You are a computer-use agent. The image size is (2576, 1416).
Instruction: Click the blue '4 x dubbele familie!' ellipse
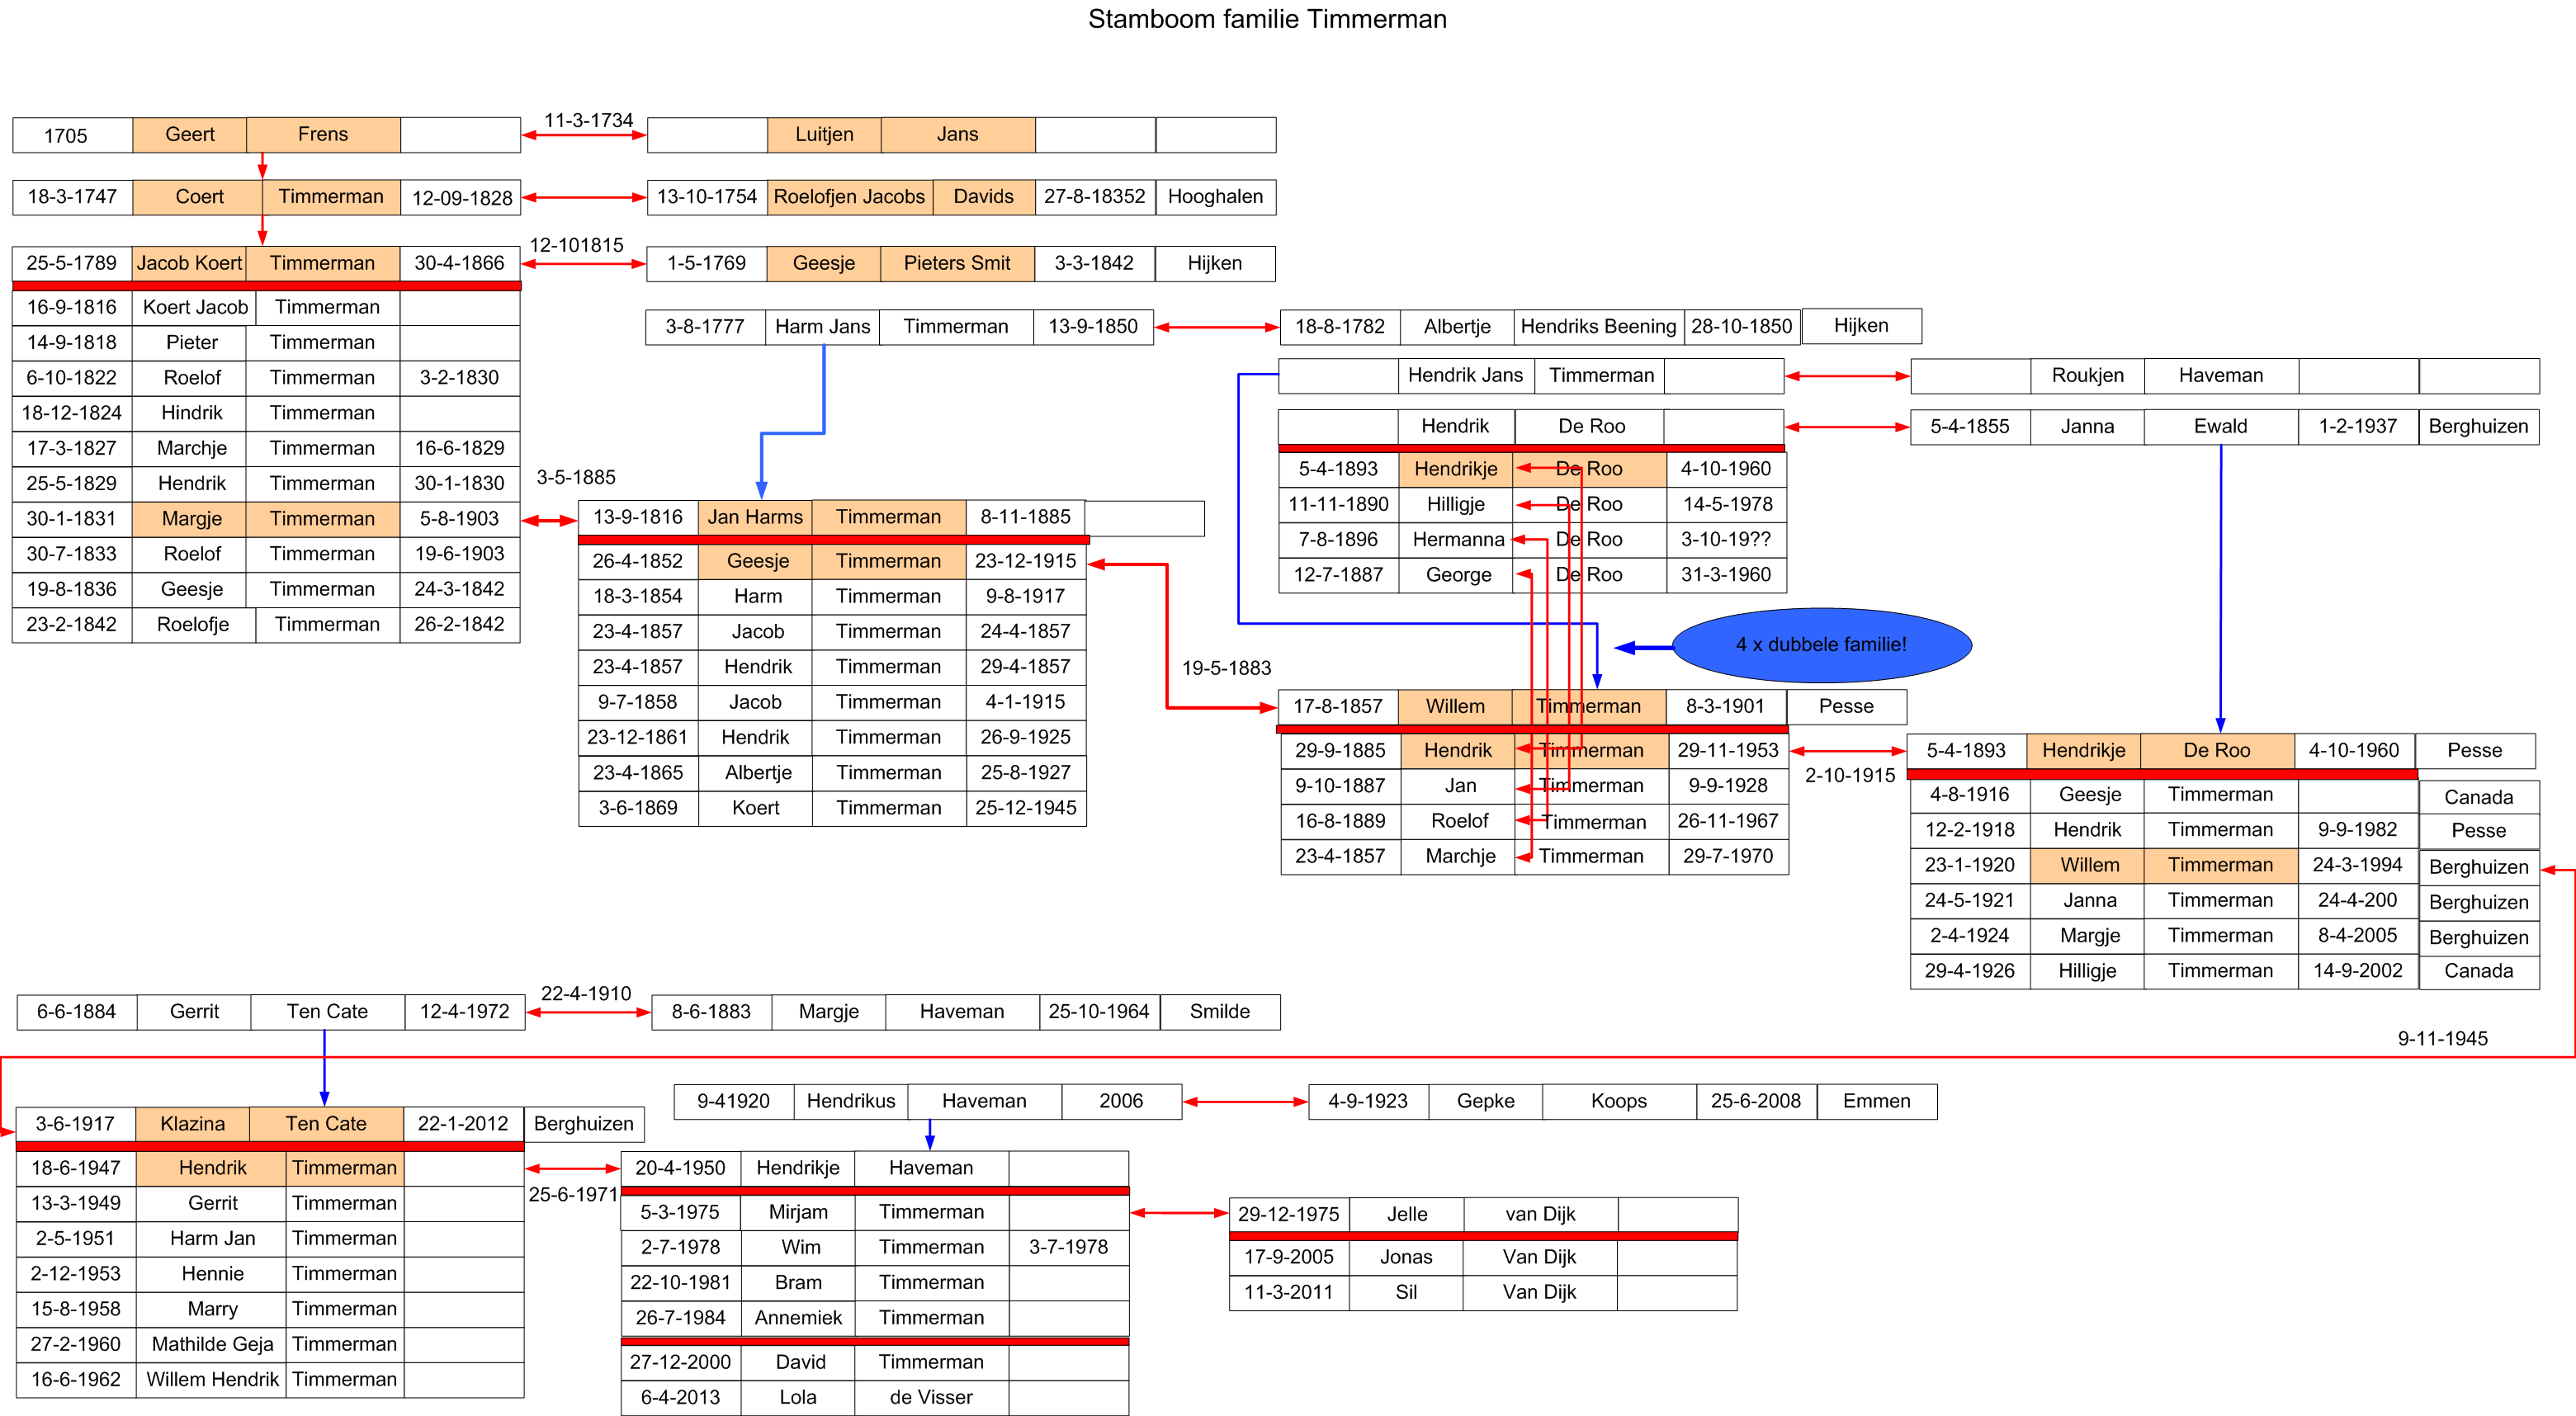[1820, 645]
